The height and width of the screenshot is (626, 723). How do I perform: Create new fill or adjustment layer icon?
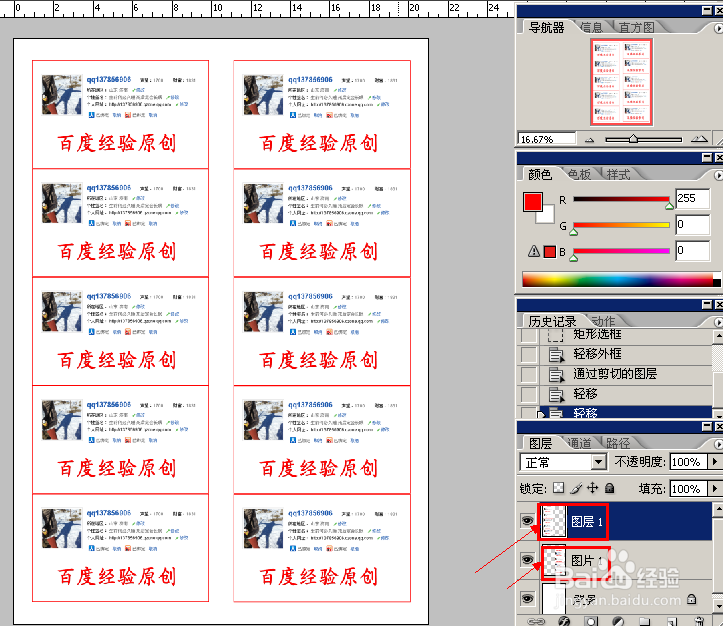(618, 621)
